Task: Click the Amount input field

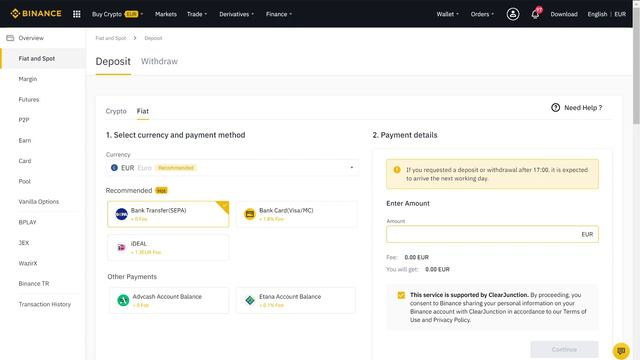Action: click(492, 234)
